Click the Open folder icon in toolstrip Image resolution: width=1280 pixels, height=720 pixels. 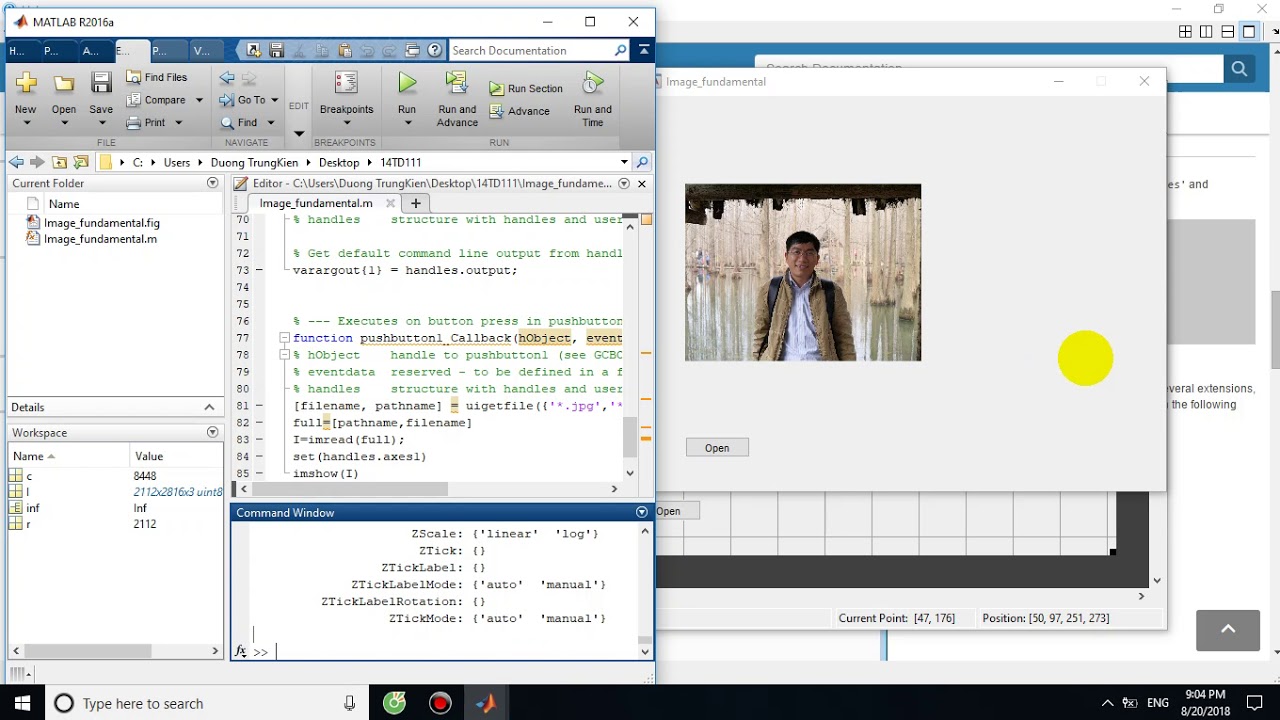click(x=64, y=84)
